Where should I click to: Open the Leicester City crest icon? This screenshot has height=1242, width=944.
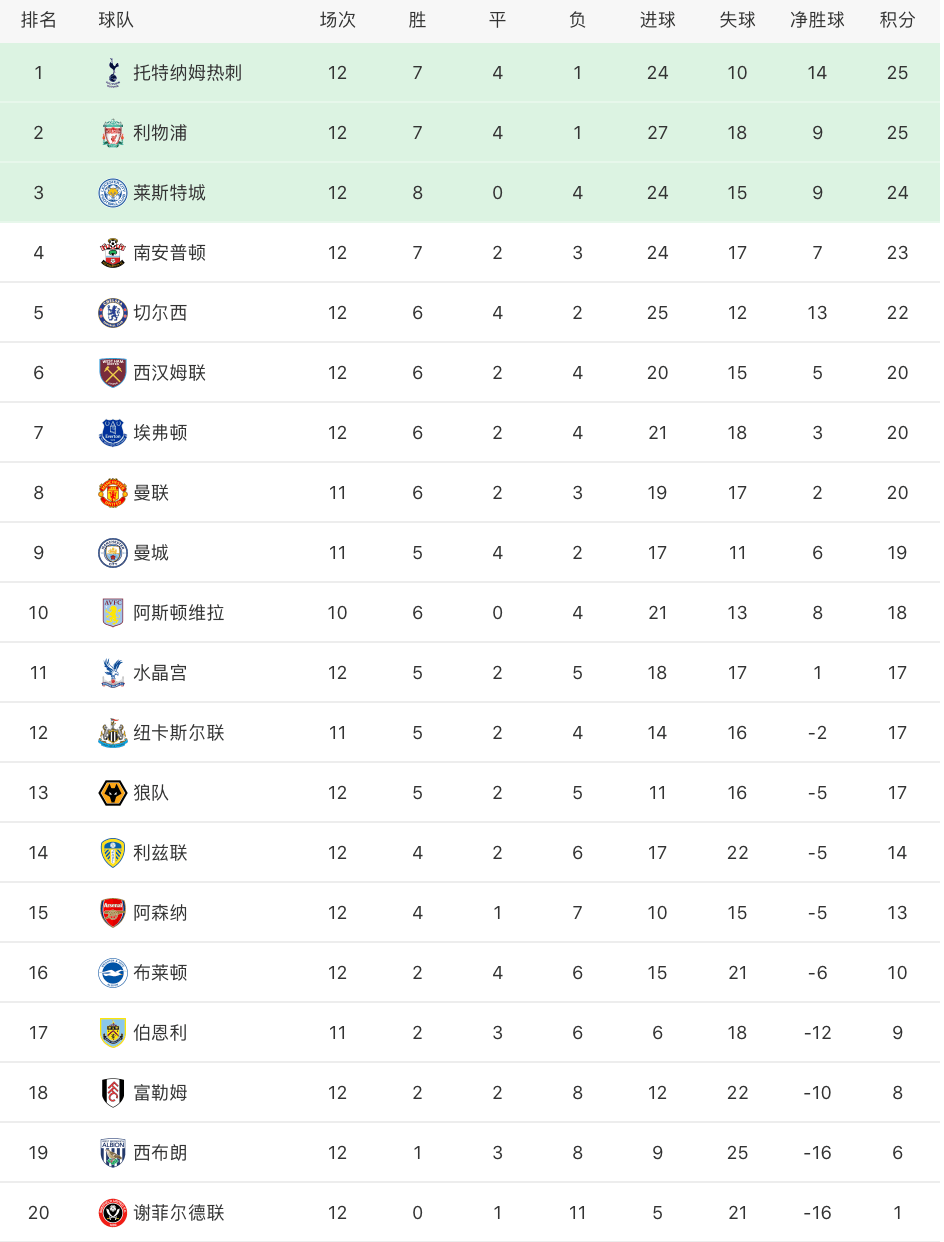tap(113, 193)
